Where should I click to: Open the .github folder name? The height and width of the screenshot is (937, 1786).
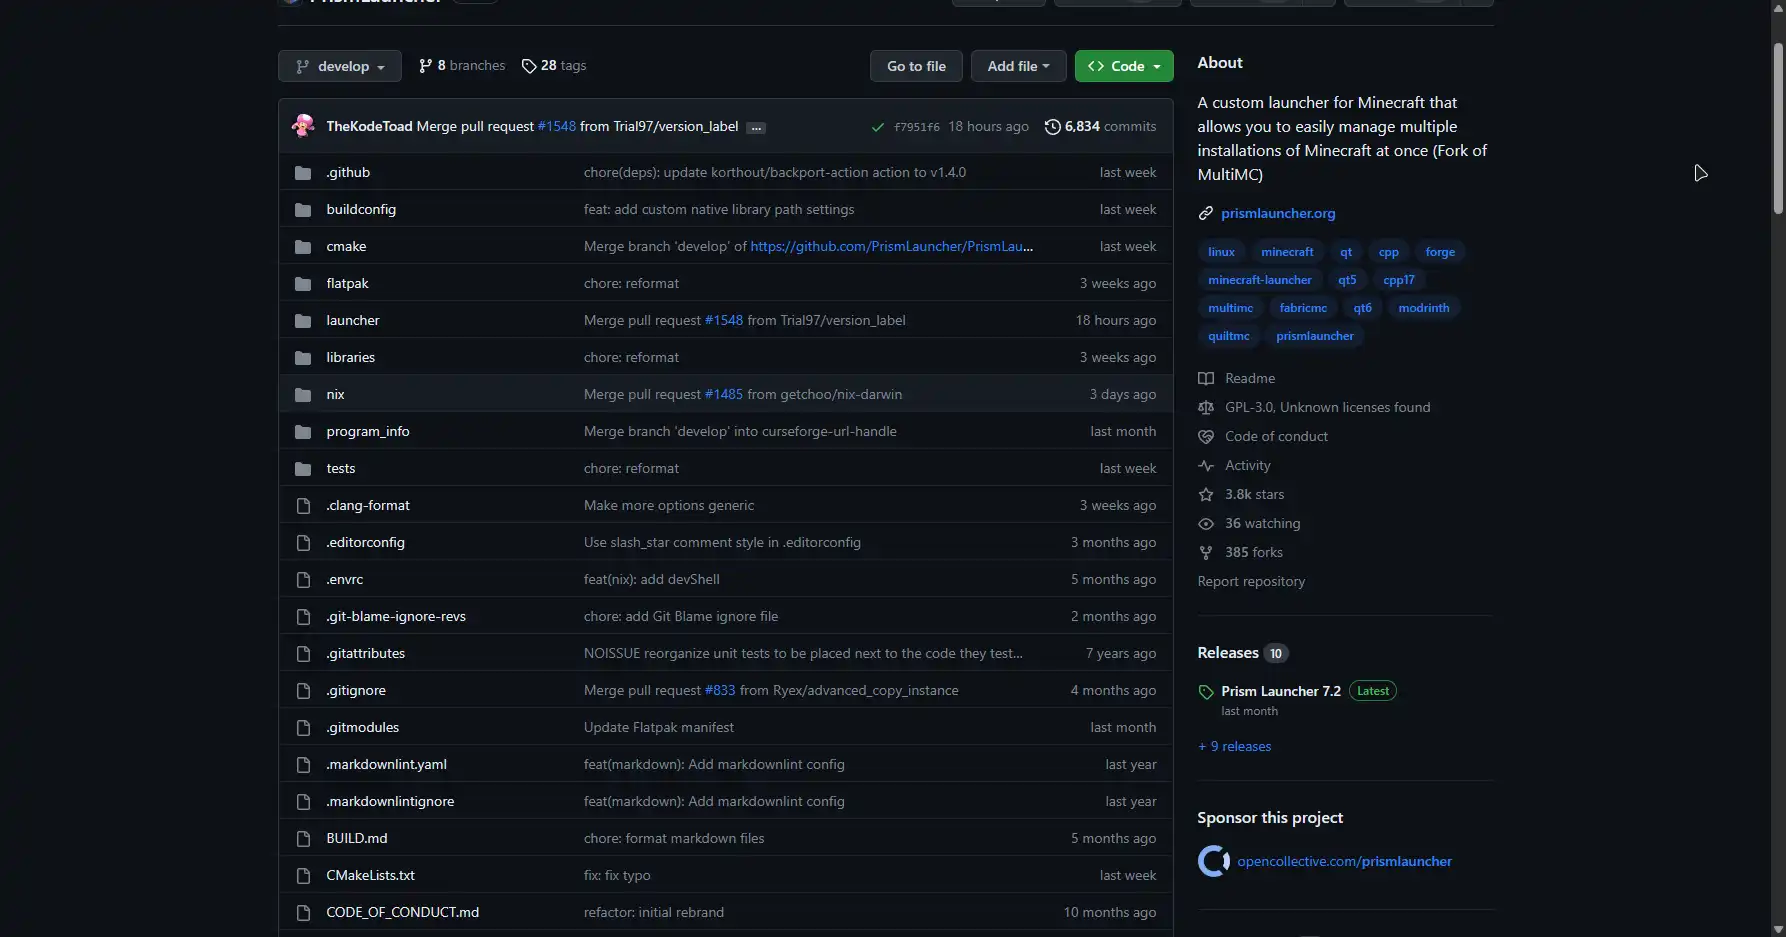pos(348,172)
